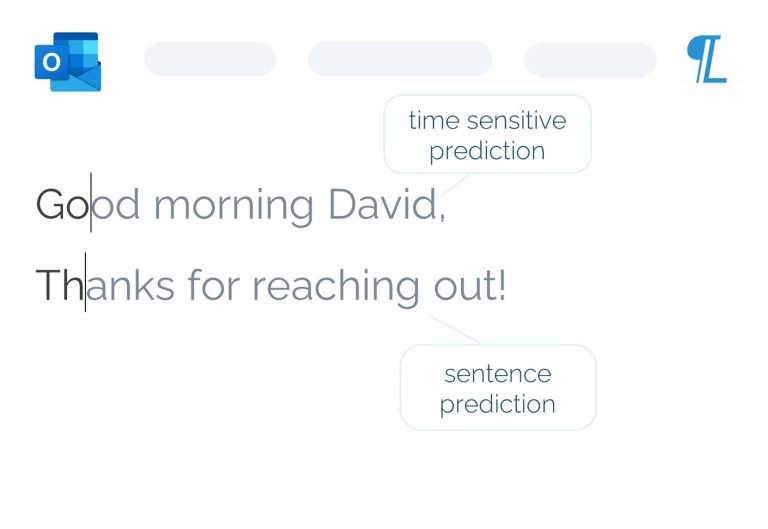Click the word "for" in the second line
This screenshot has height=529, width=768.
pyautogui.click(x=213, y=286)
